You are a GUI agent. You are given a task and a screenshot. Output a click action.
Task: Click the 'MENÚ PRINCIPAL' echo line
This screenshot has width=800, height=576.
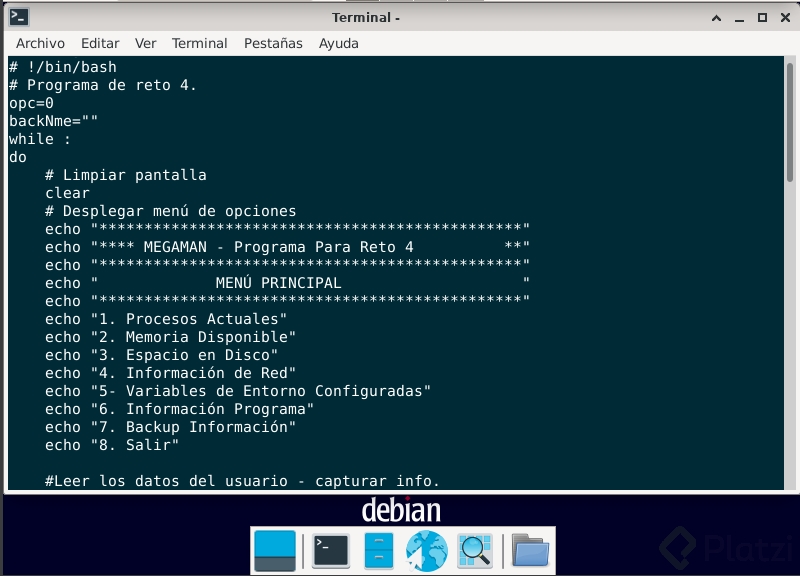pyautogui.click(x=287, y=283)
